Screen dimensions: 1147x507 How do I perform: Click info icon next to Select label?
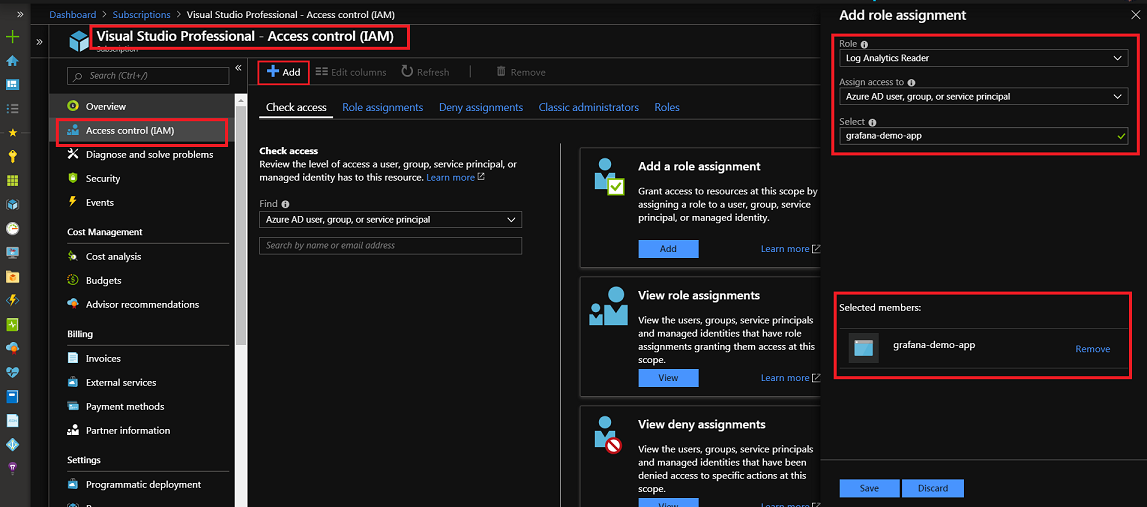pos(873,122)
